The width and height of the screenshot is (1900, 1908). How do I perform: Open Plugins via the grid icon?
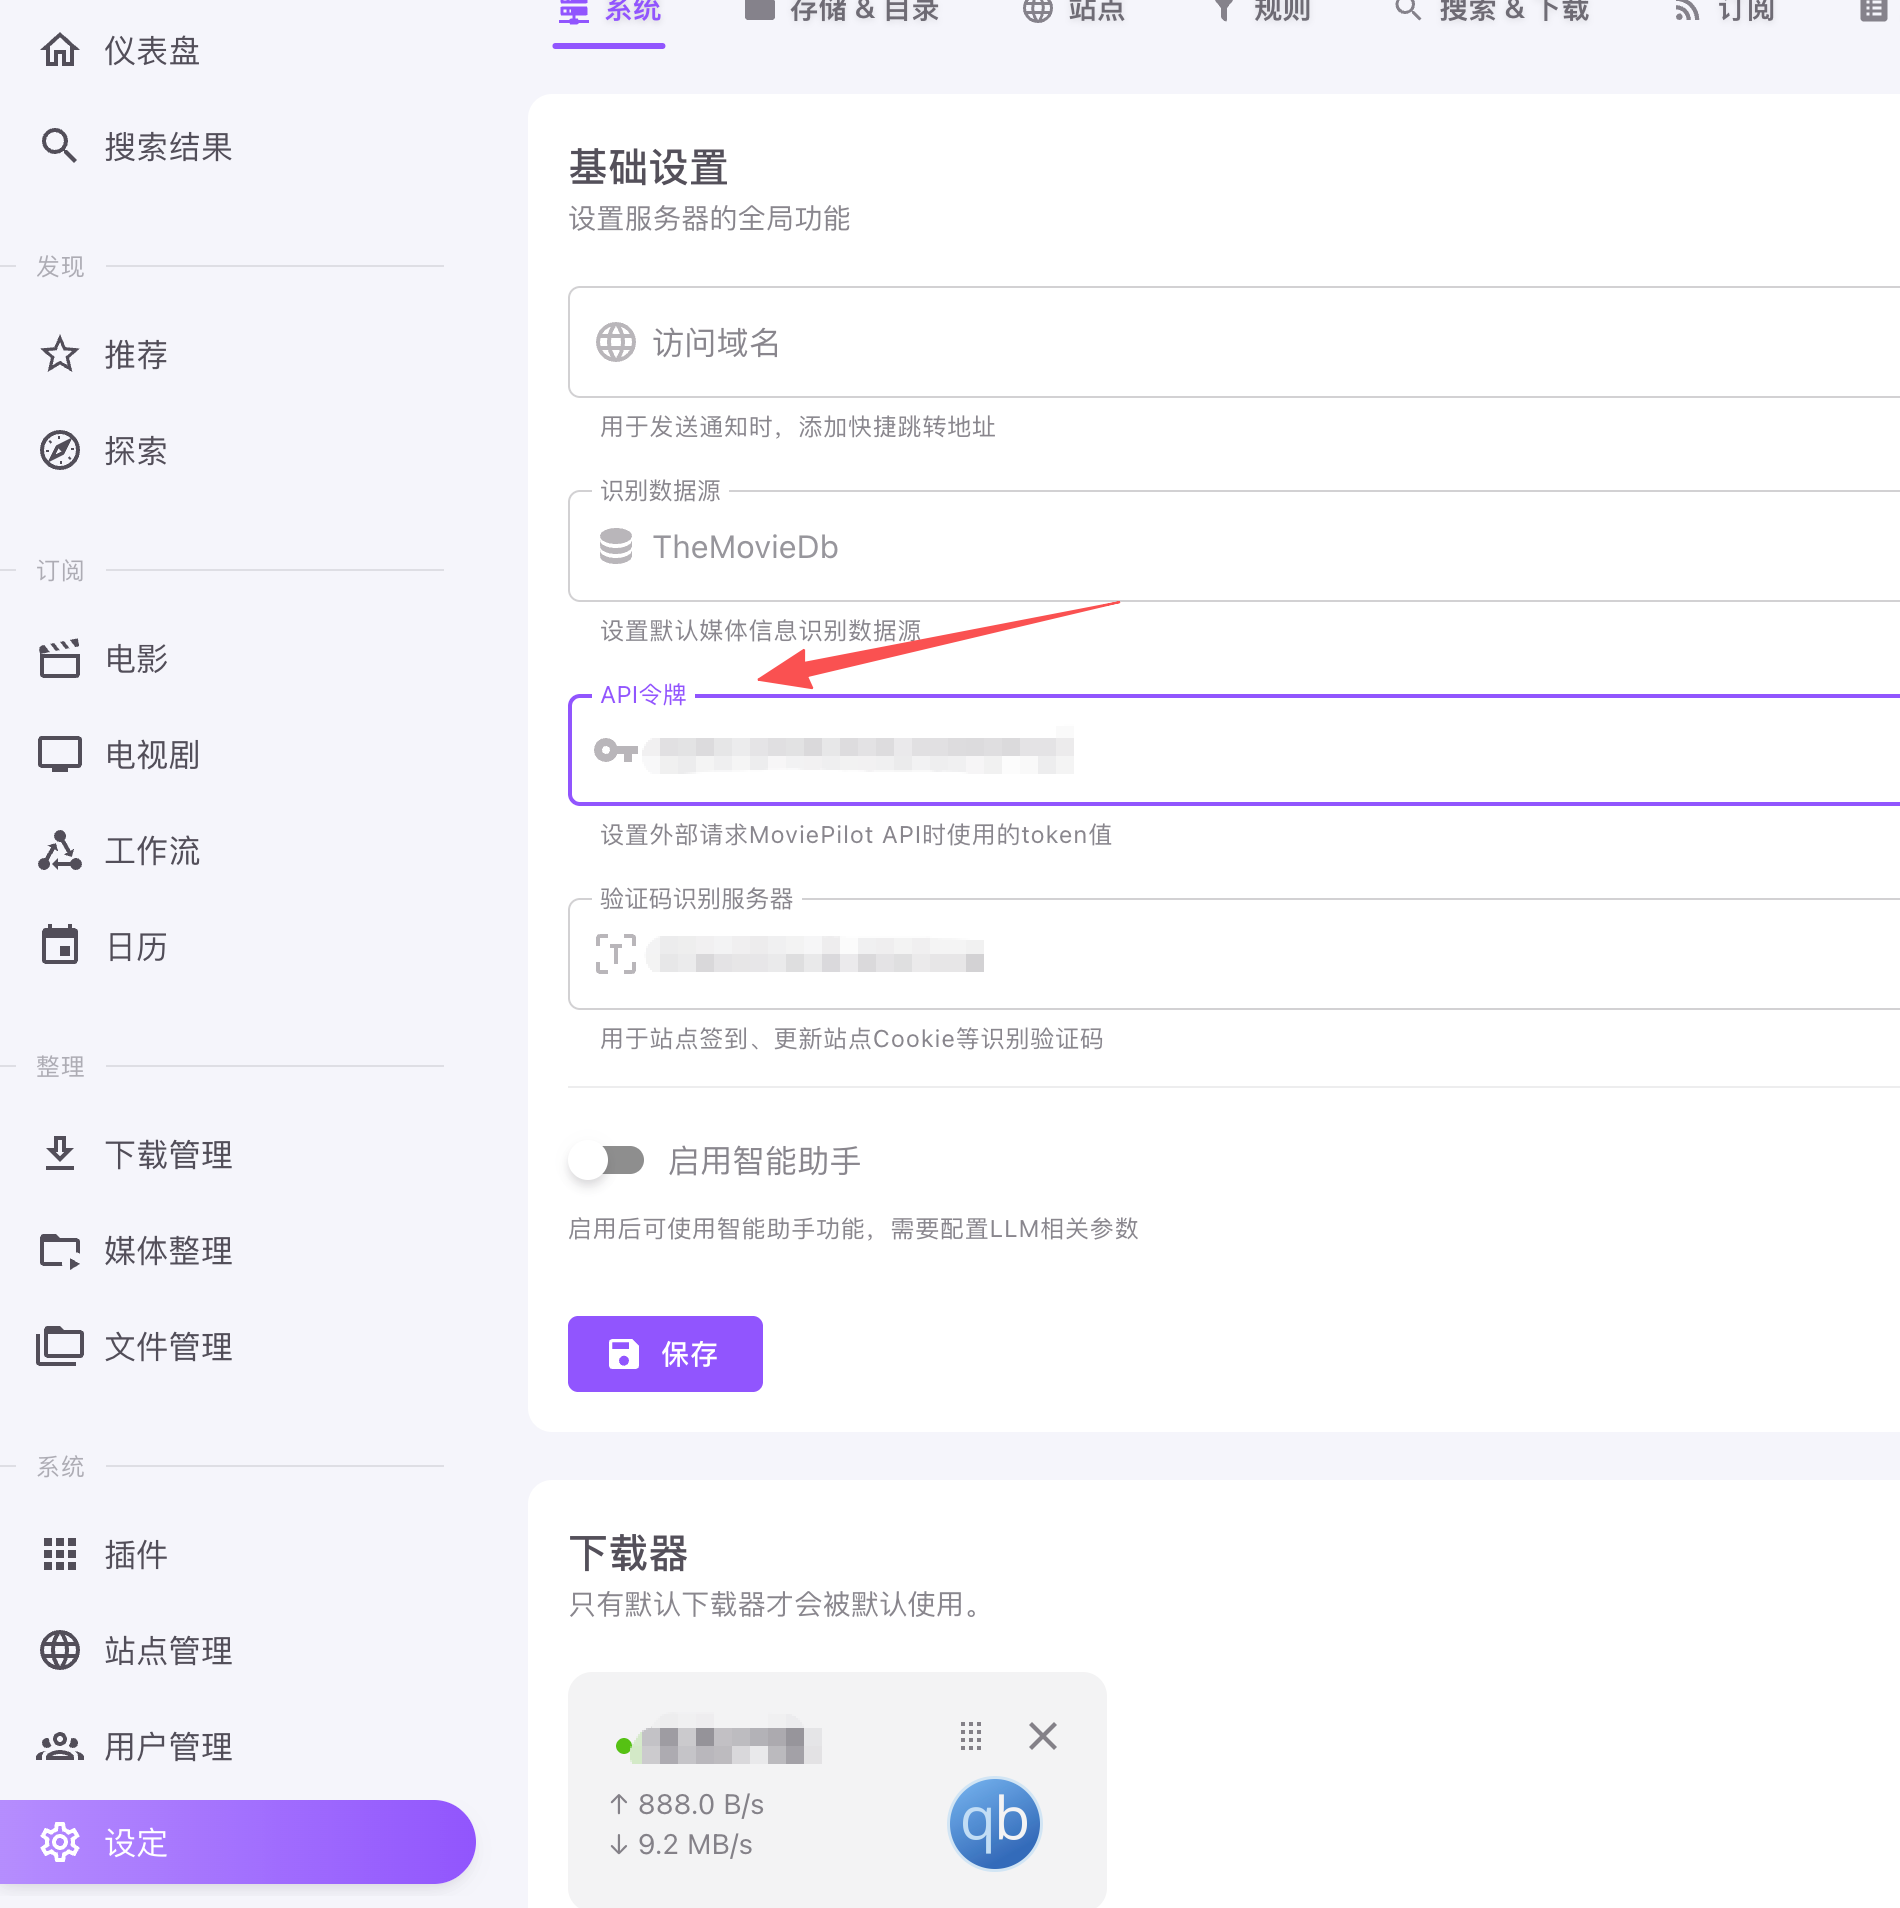tap(60, 1554)
